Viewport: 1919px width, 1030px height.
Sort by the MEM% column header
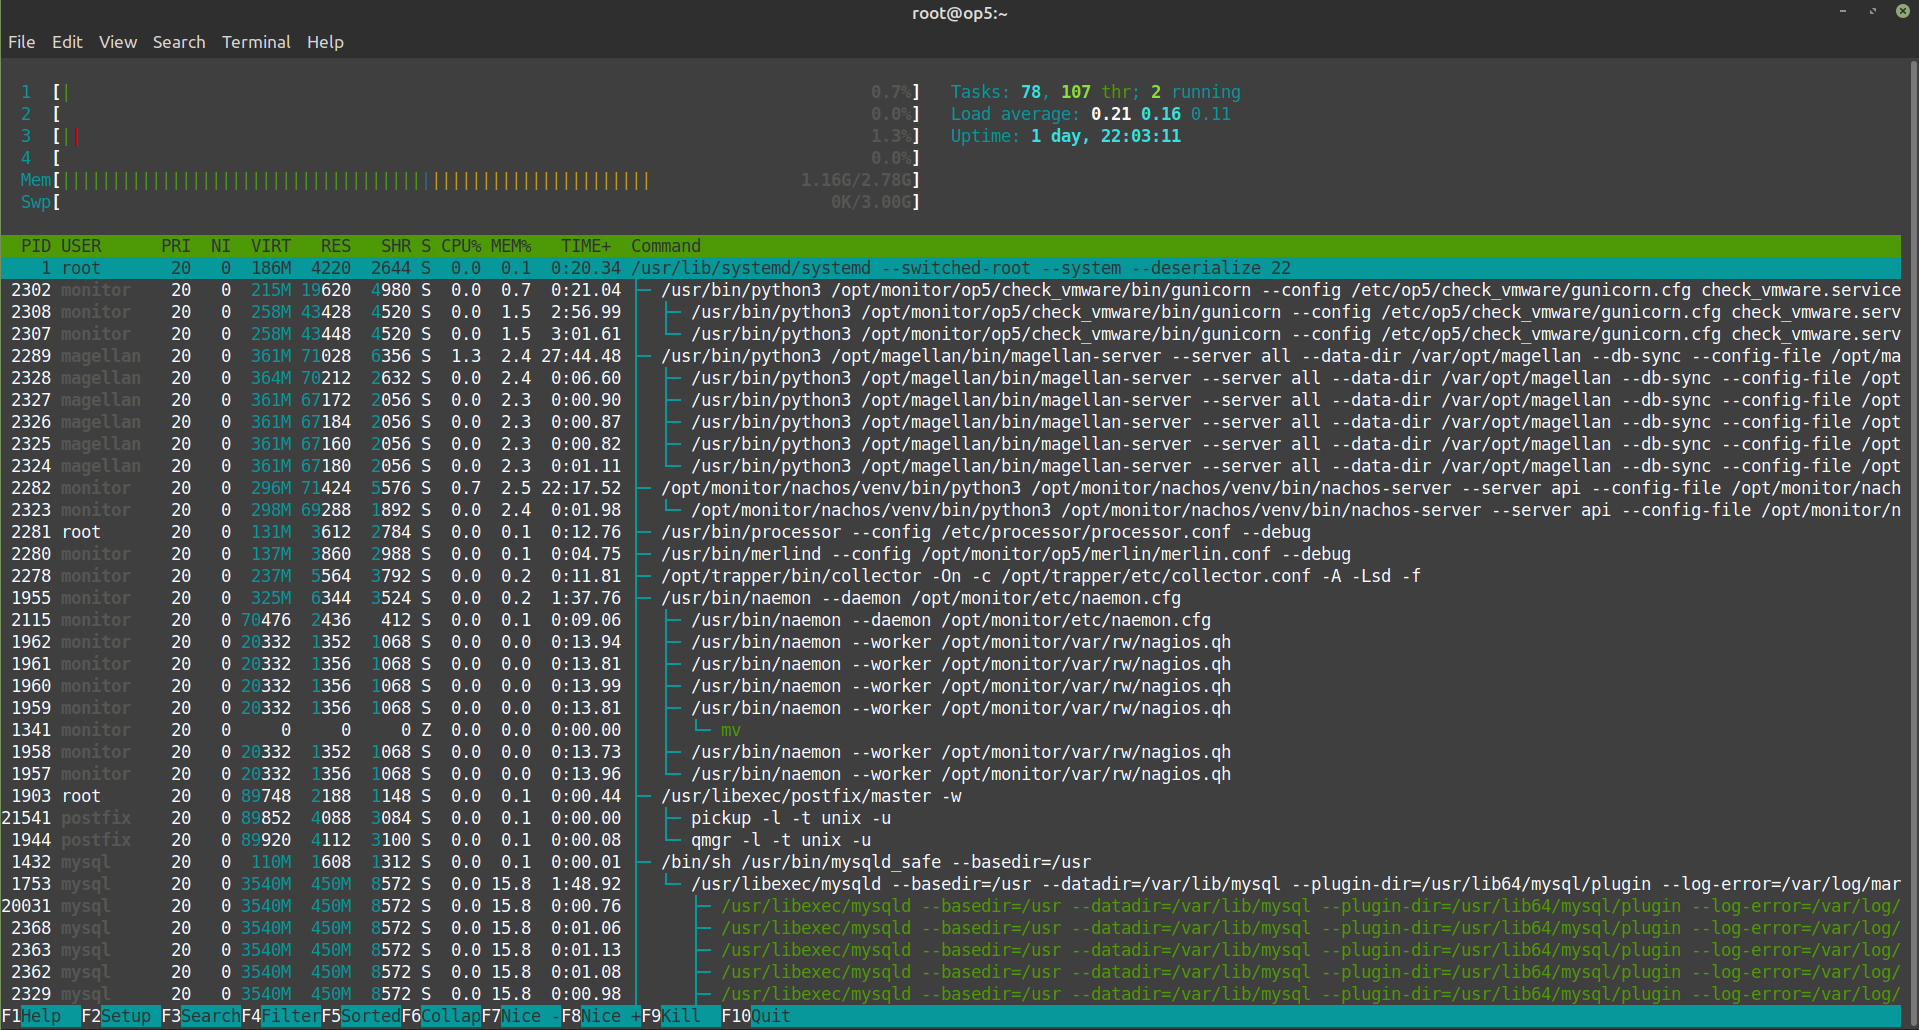pyautogui.click(x=511, y=246)
